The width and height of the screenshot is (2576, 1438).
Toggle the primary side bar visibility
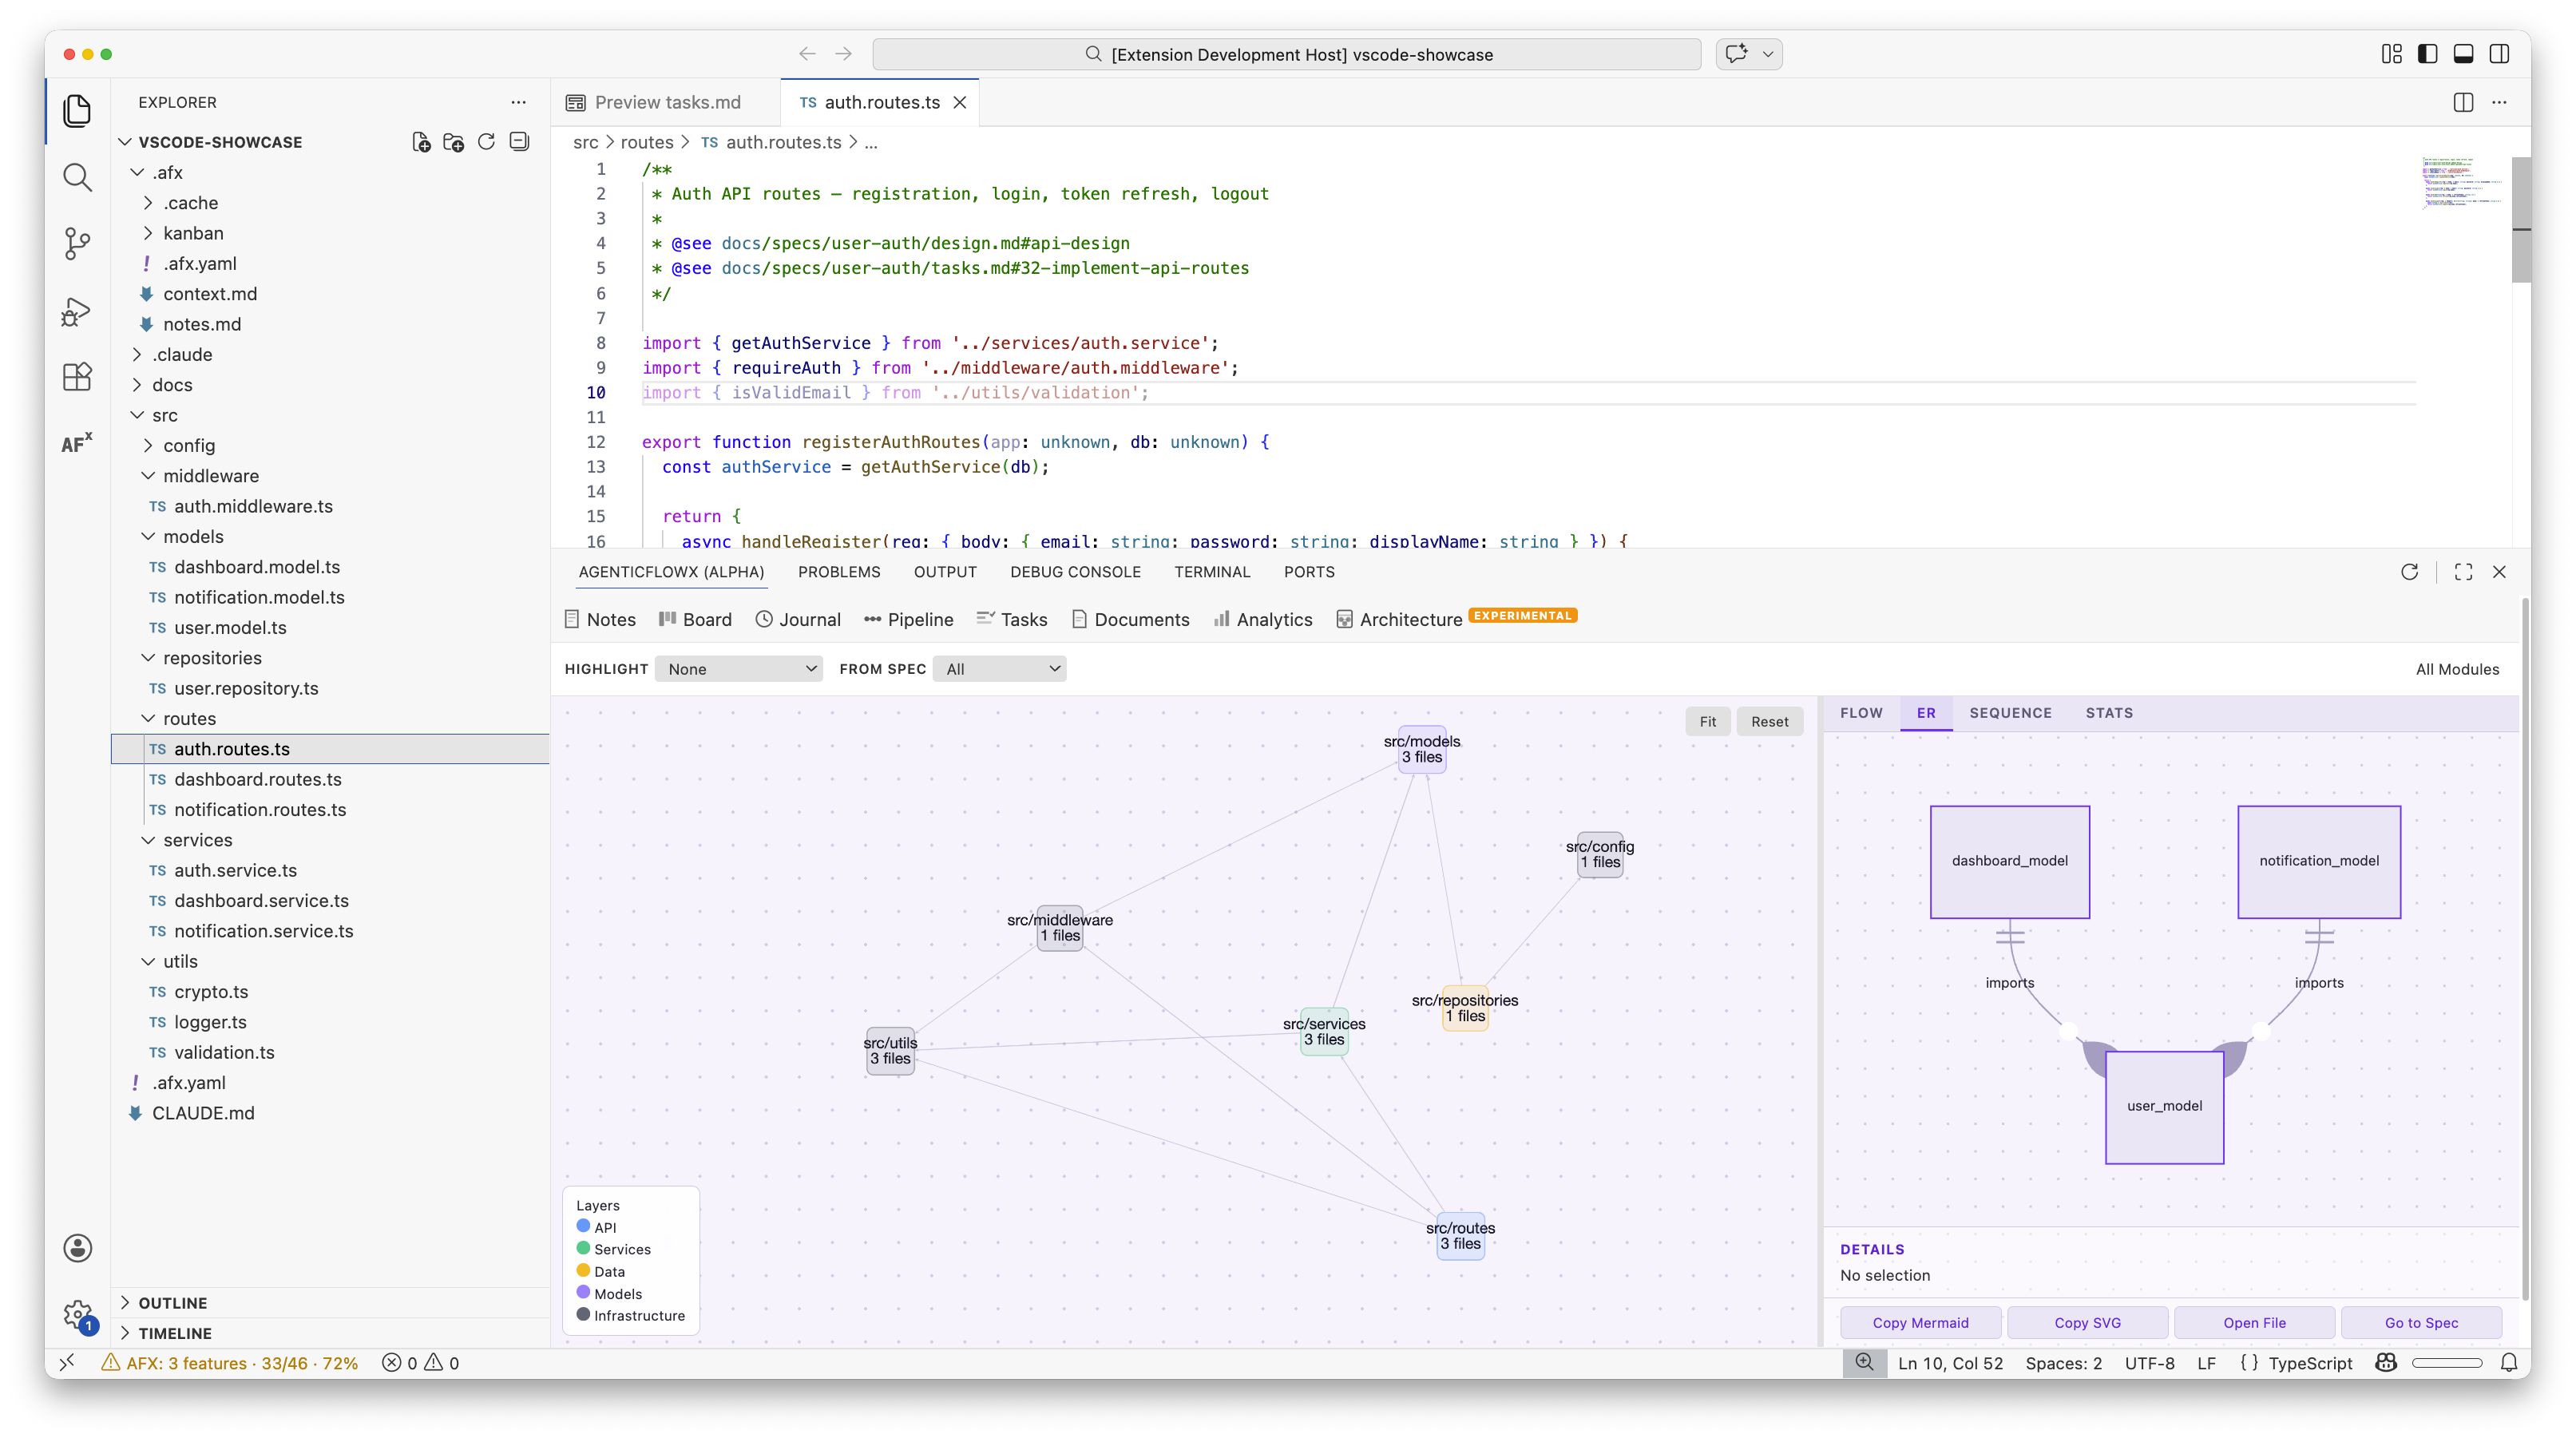[2427, 54]
